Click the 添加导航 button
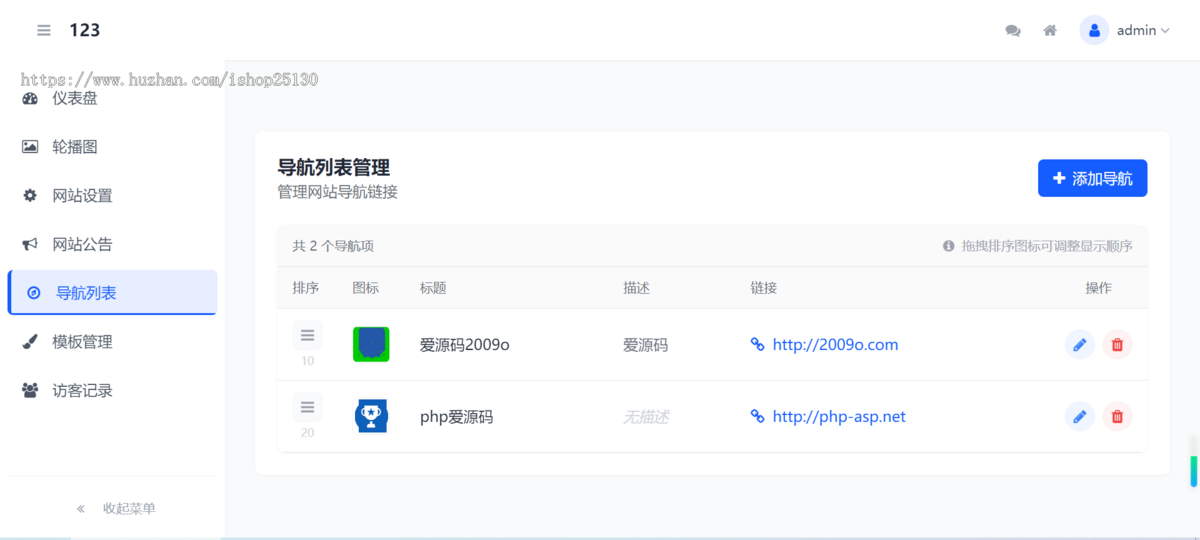The height and width of the screenshot is (540, 1200). click(1092, 178)
